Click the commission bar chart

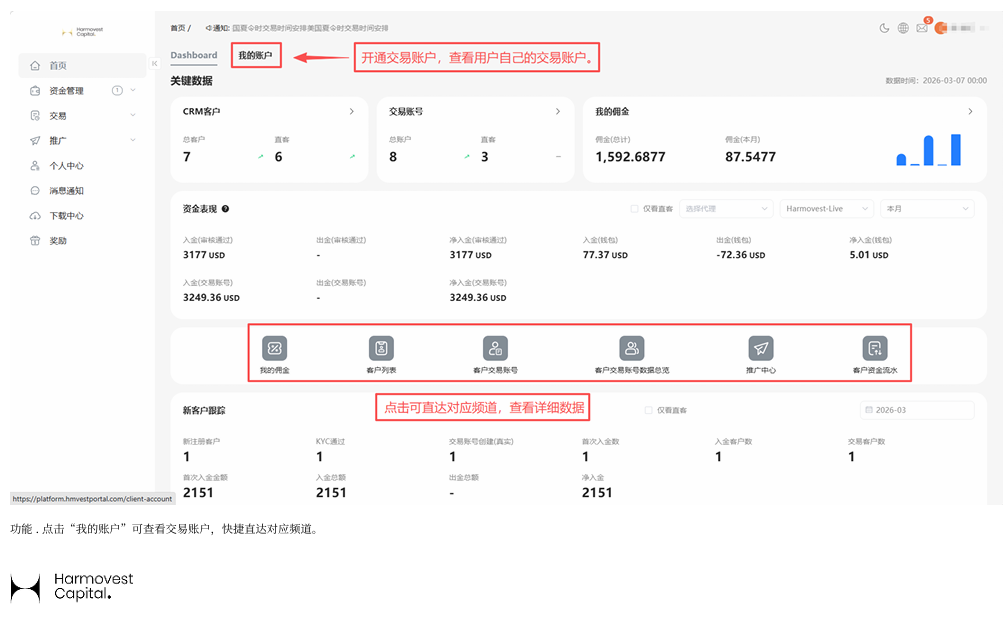(x=929, y=150)
